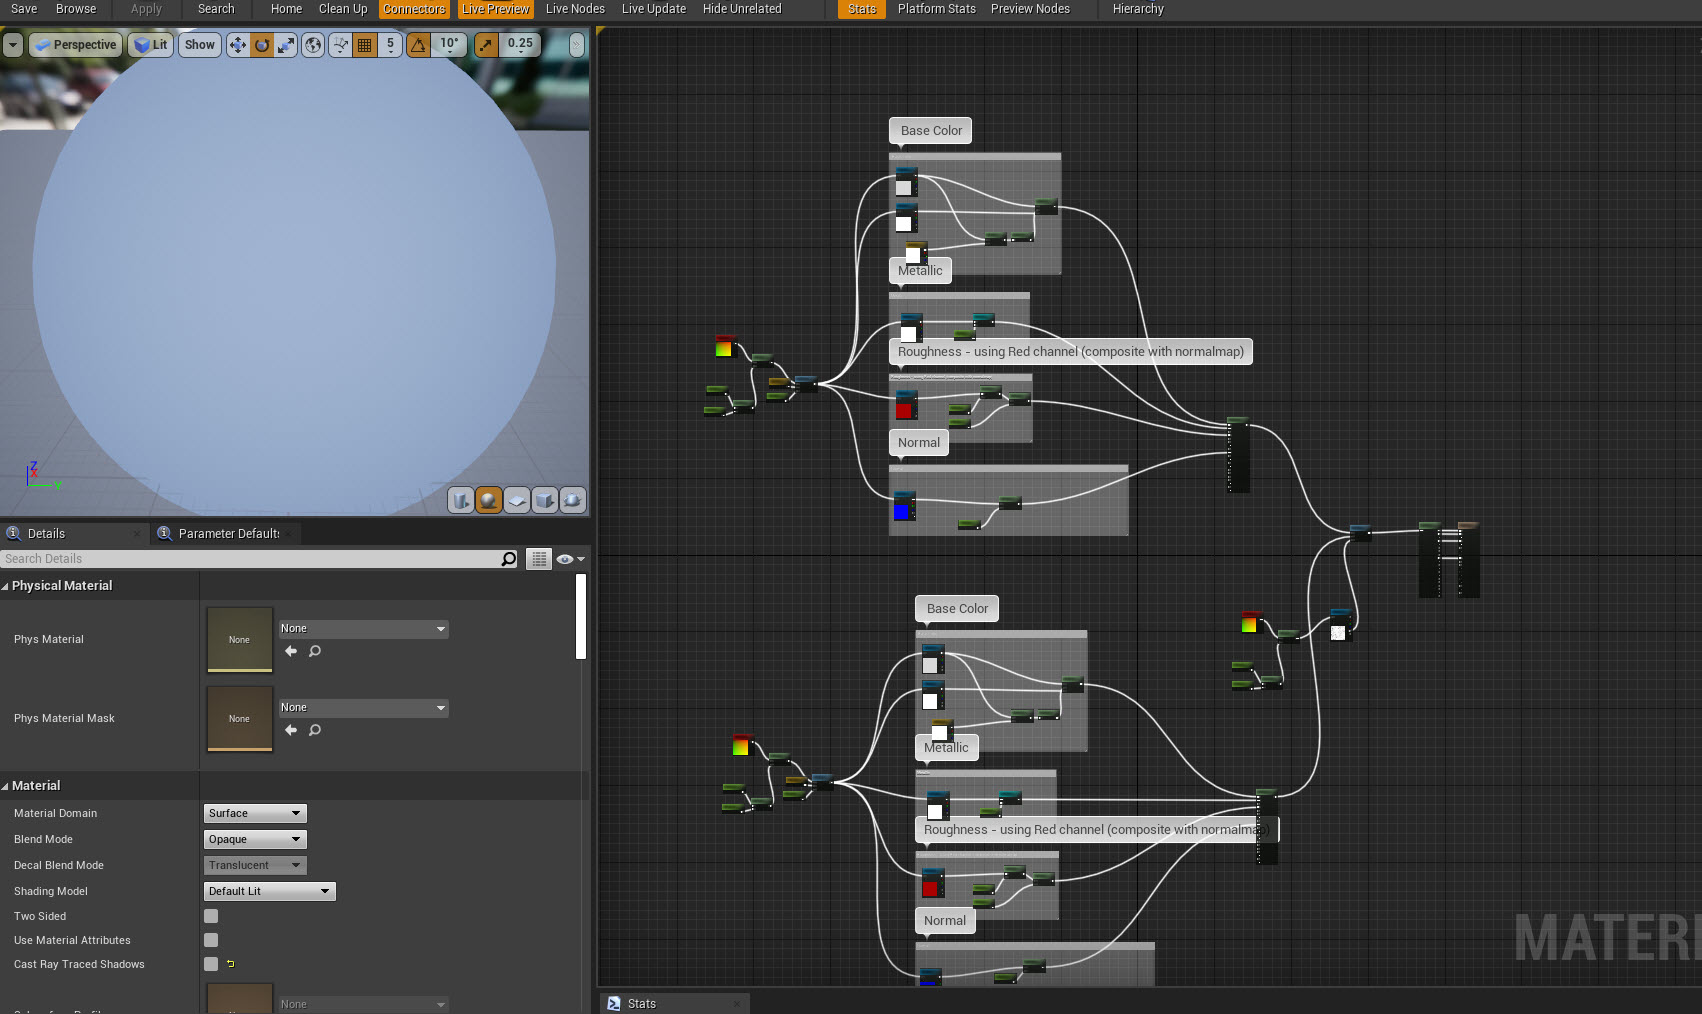Open Phys Material Mask asset dropdown
The width and height of the screenshot is (1702, 1014).
[x=363, y=708]
